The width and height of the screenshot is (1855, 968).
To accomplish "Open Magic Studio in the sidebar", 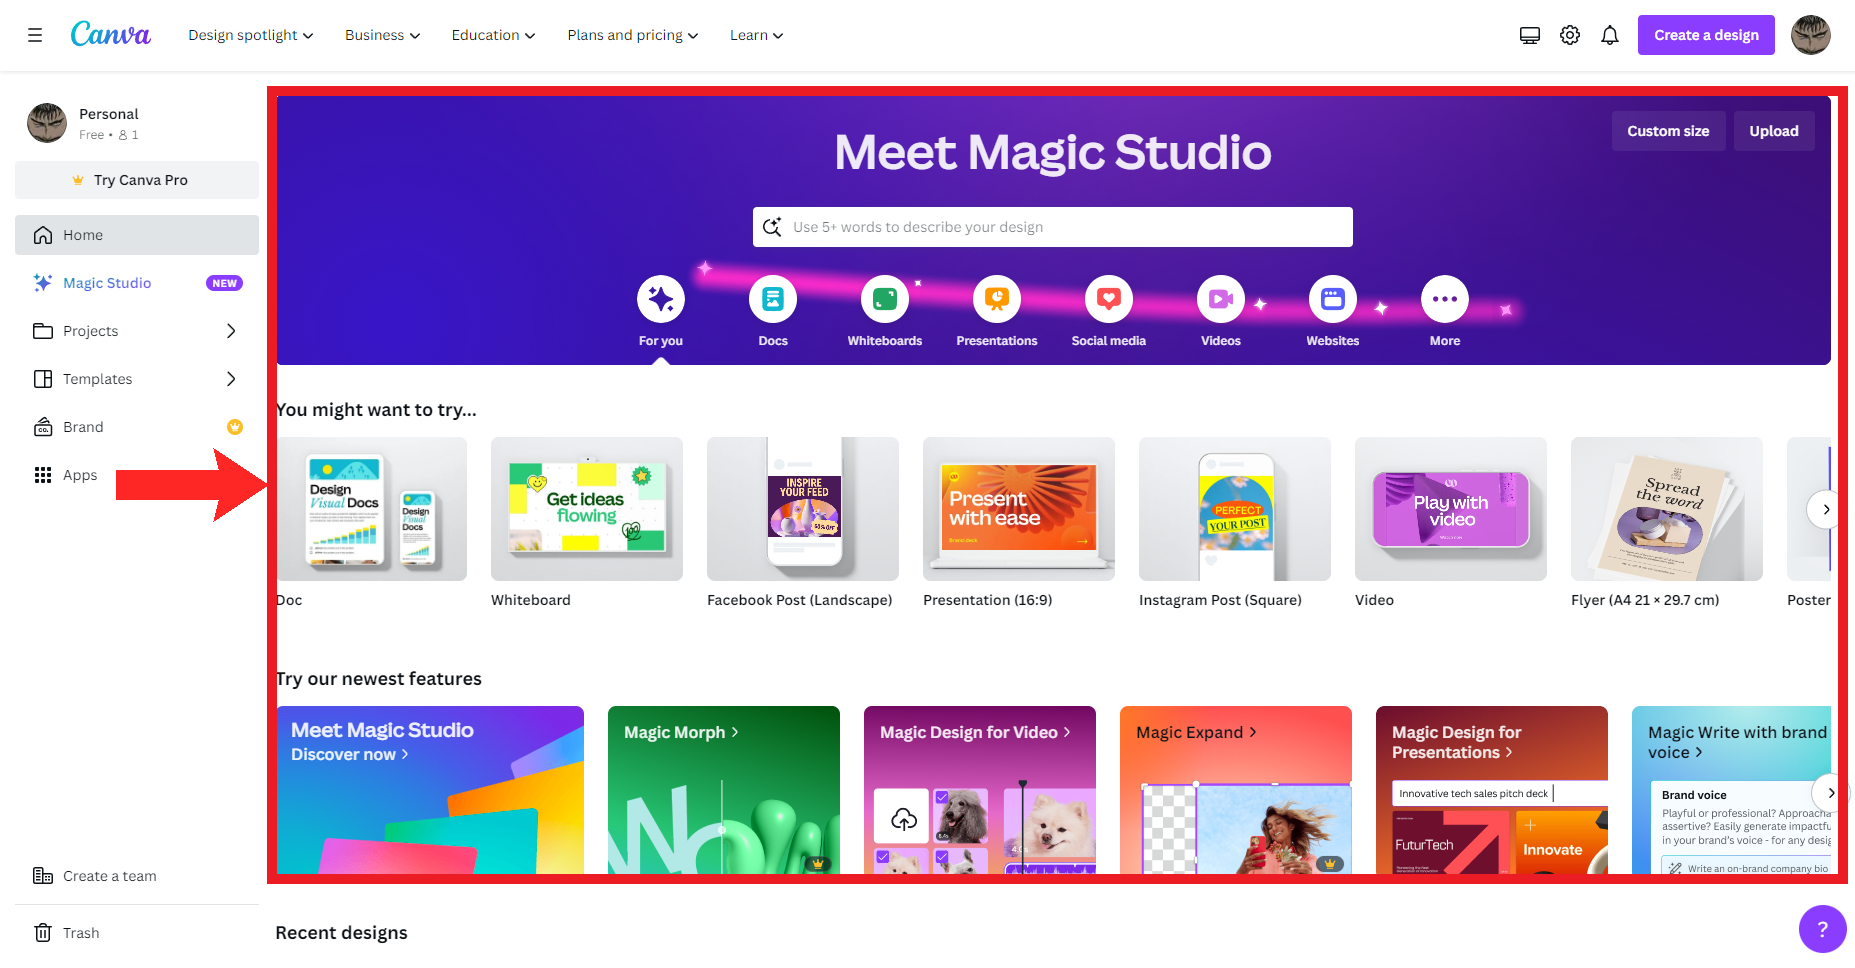I will (x=137, y=283).
